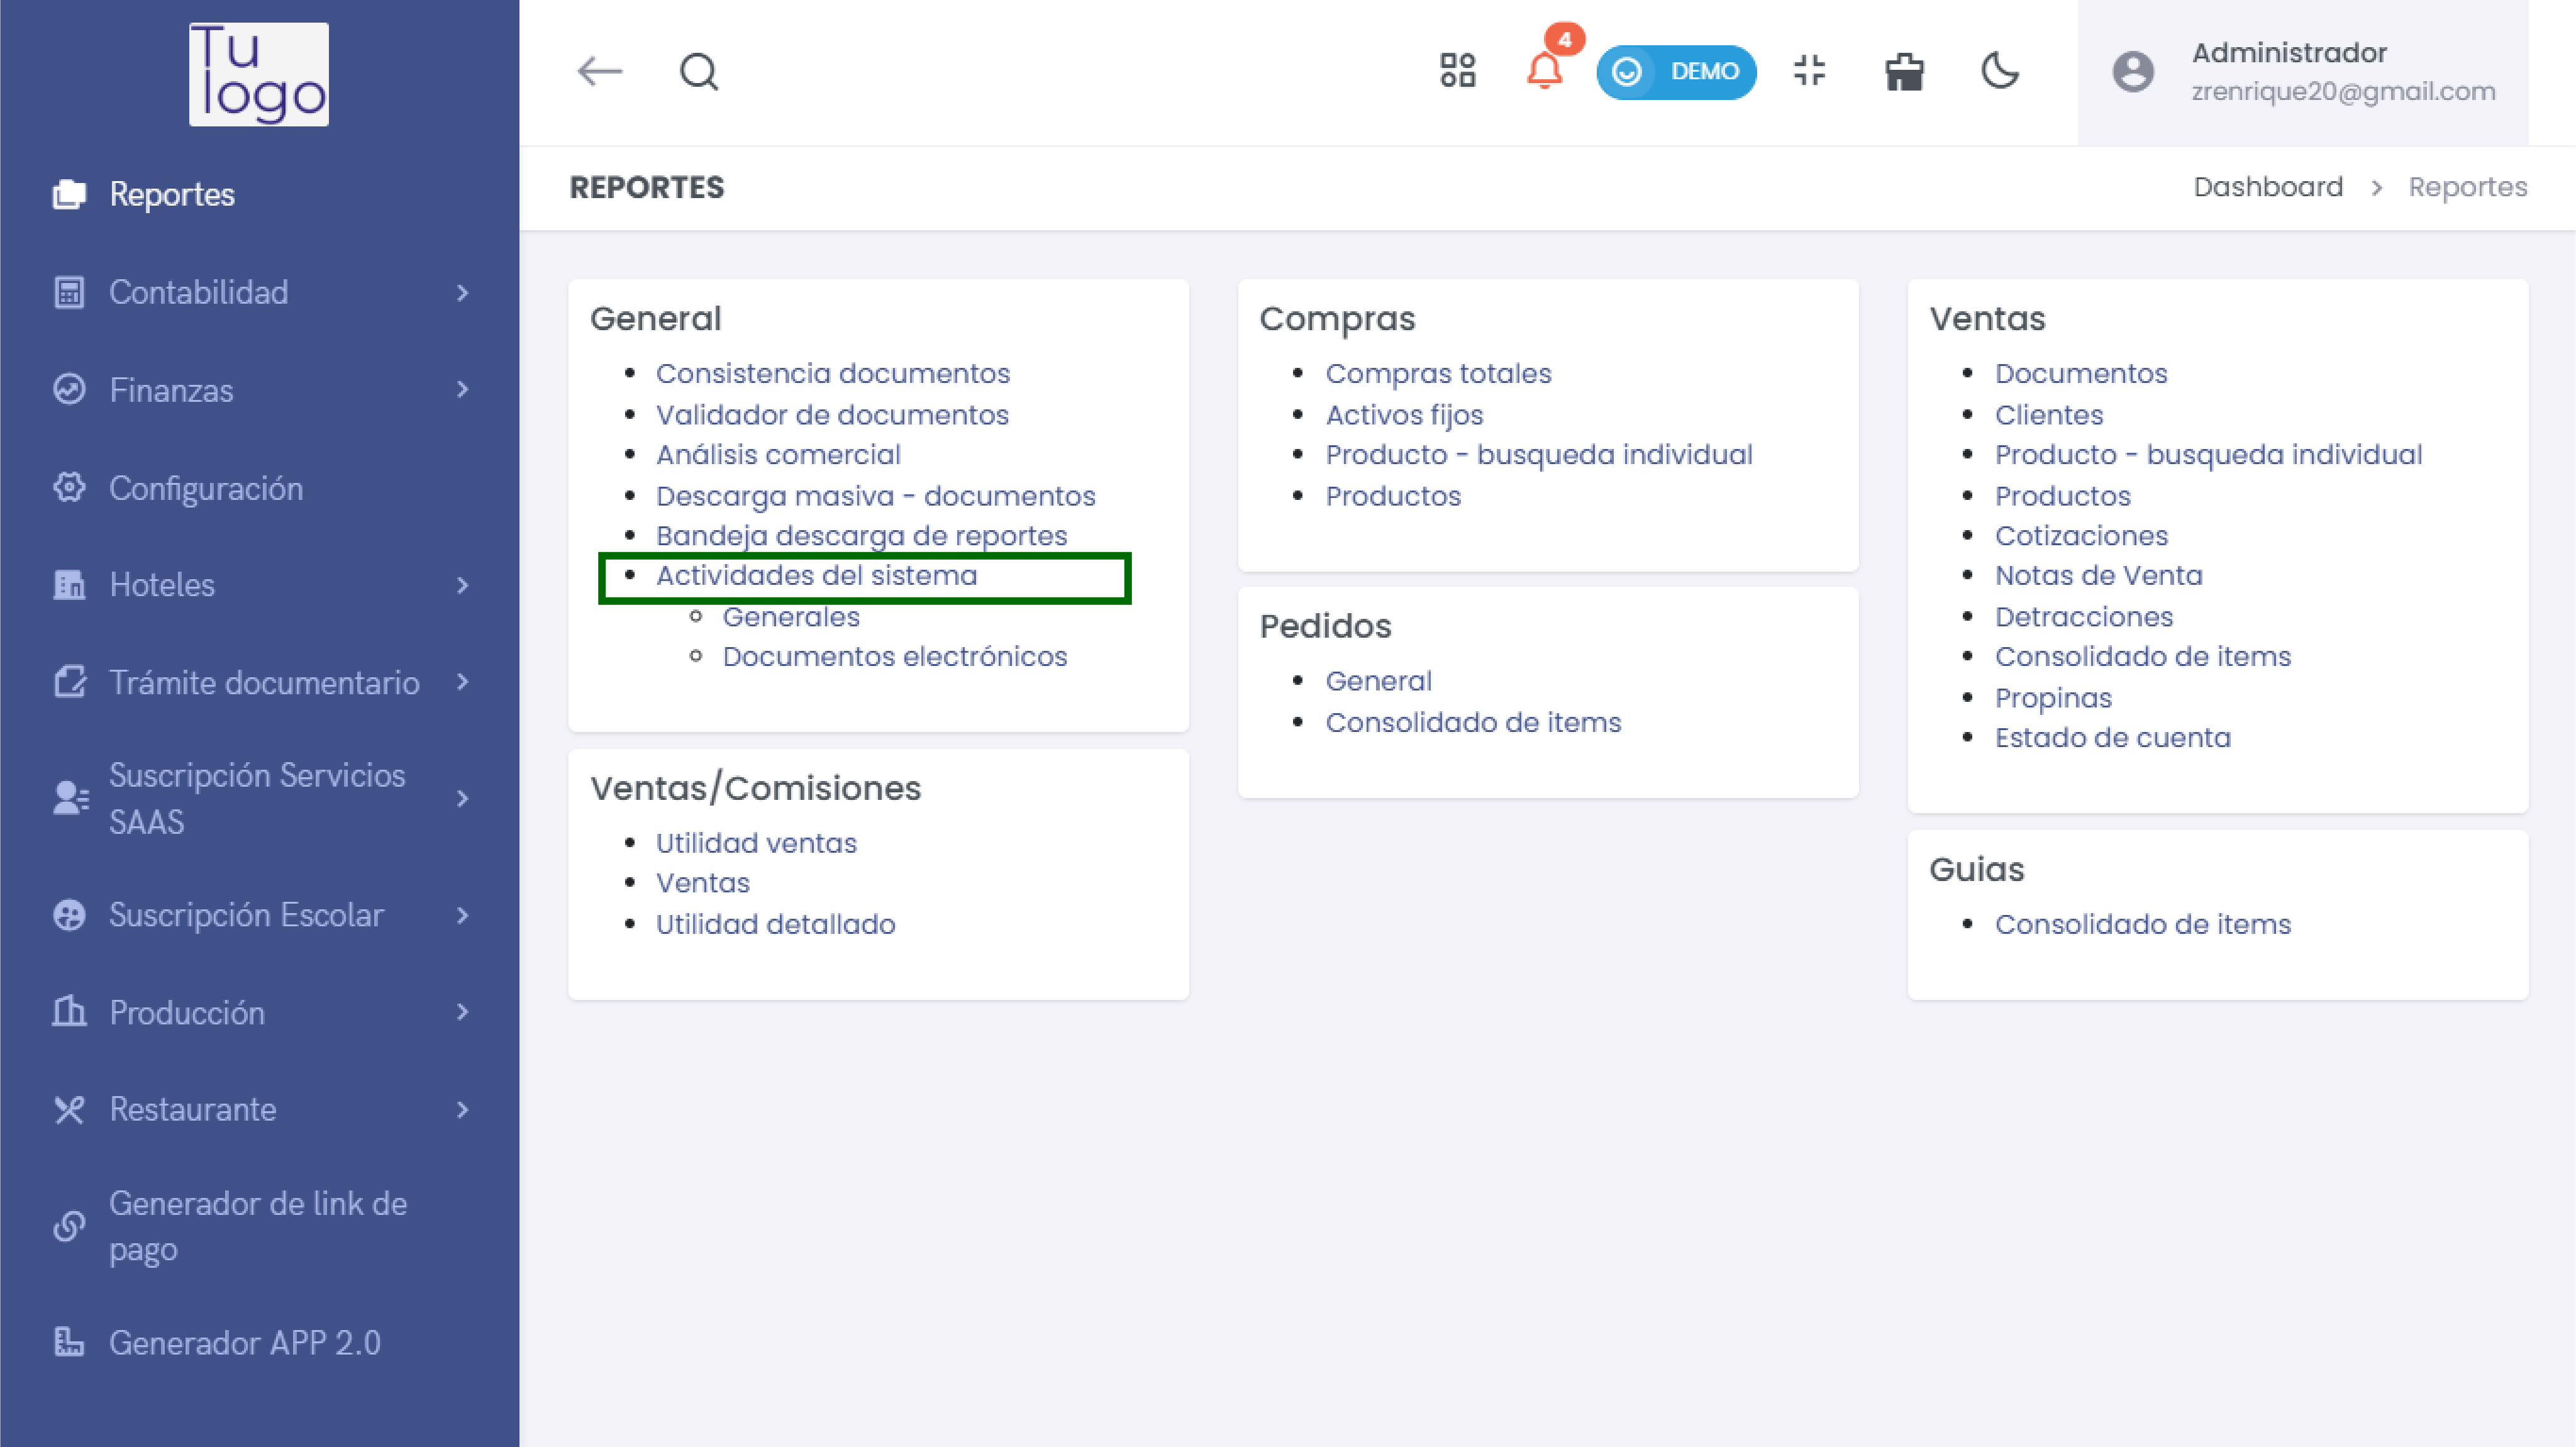Click the Producción factory icon
2576x1447 pixels.
69,1012
